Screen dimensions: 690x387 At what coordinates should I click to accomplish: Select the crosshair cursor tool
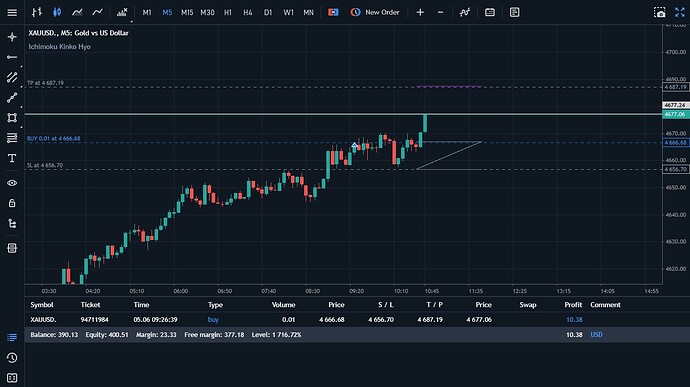pos(12,37)
